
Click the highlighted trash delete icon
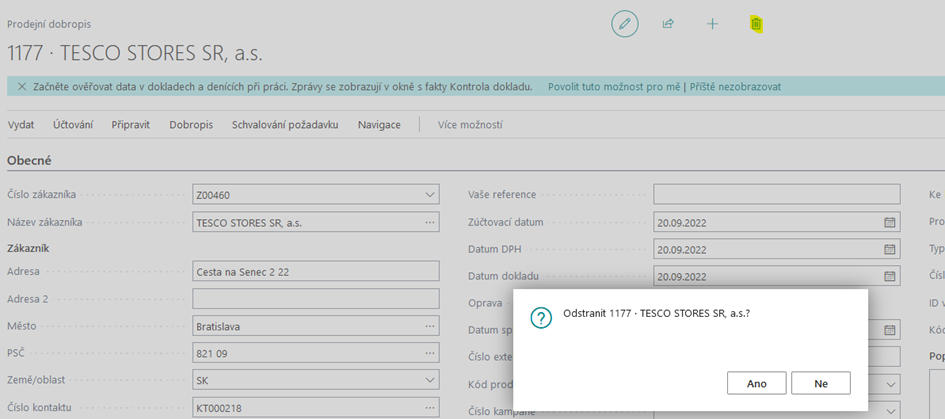757,24
